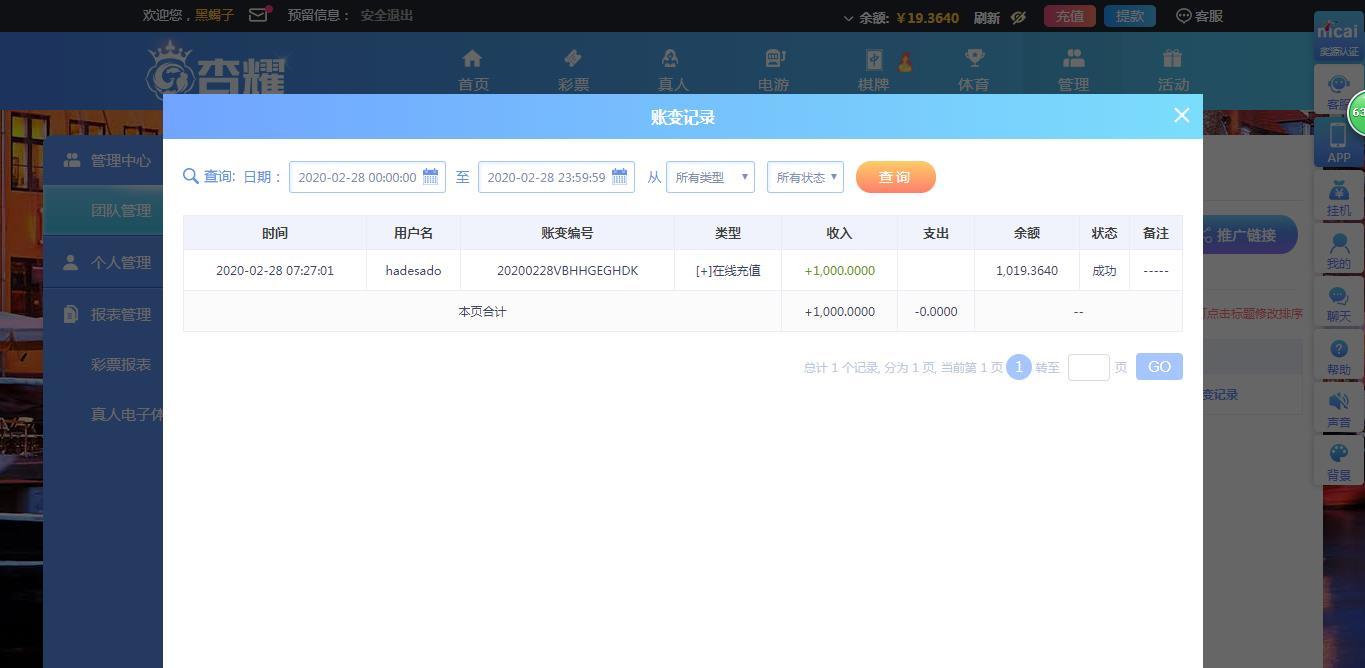Screen dimensions: 1365x668
Task: Click the mail envelope icon in top bar
Action: point(258,15)
